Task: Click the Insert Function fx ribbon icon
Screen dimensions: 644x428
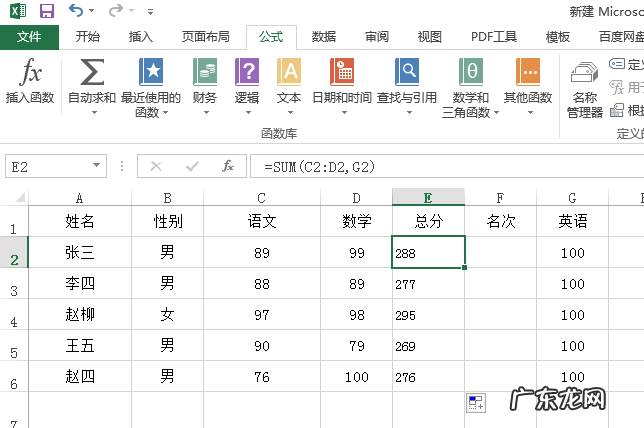Action: pos(30,71)
